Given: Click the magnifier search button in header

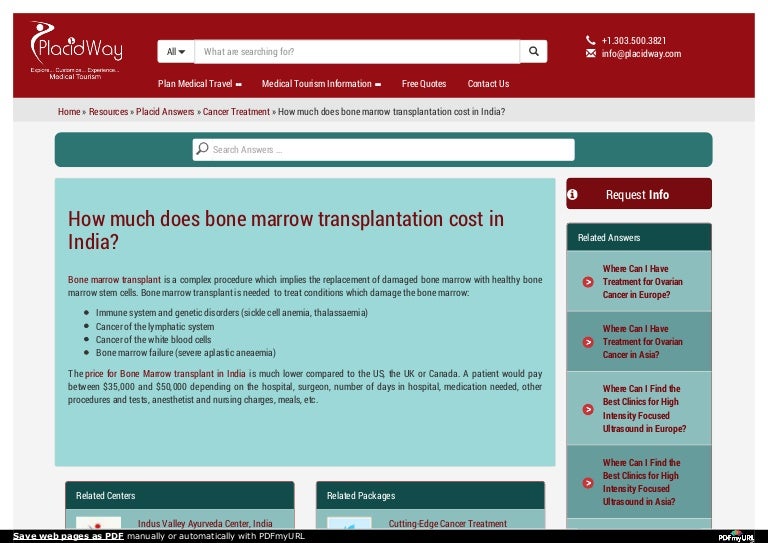Looking at the screenshot, I should point(534,52).
